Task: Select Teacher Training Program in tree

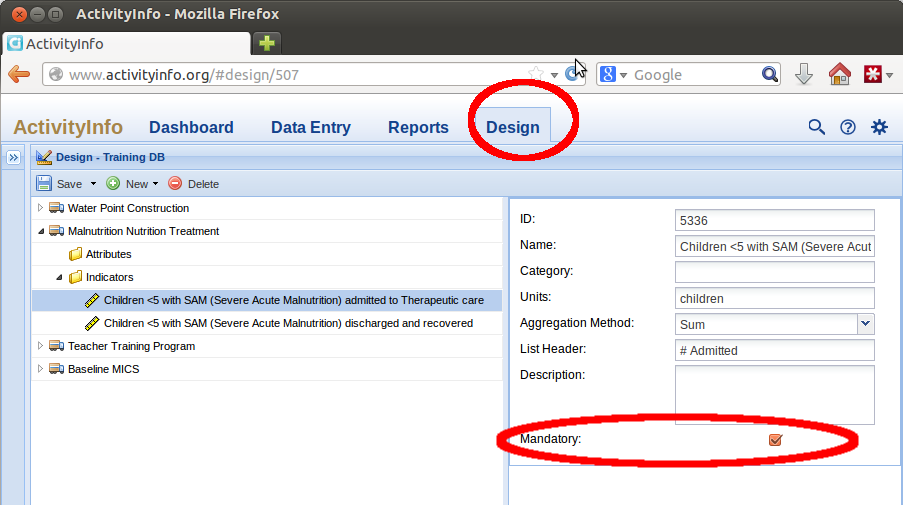Action: coord(267,346)
